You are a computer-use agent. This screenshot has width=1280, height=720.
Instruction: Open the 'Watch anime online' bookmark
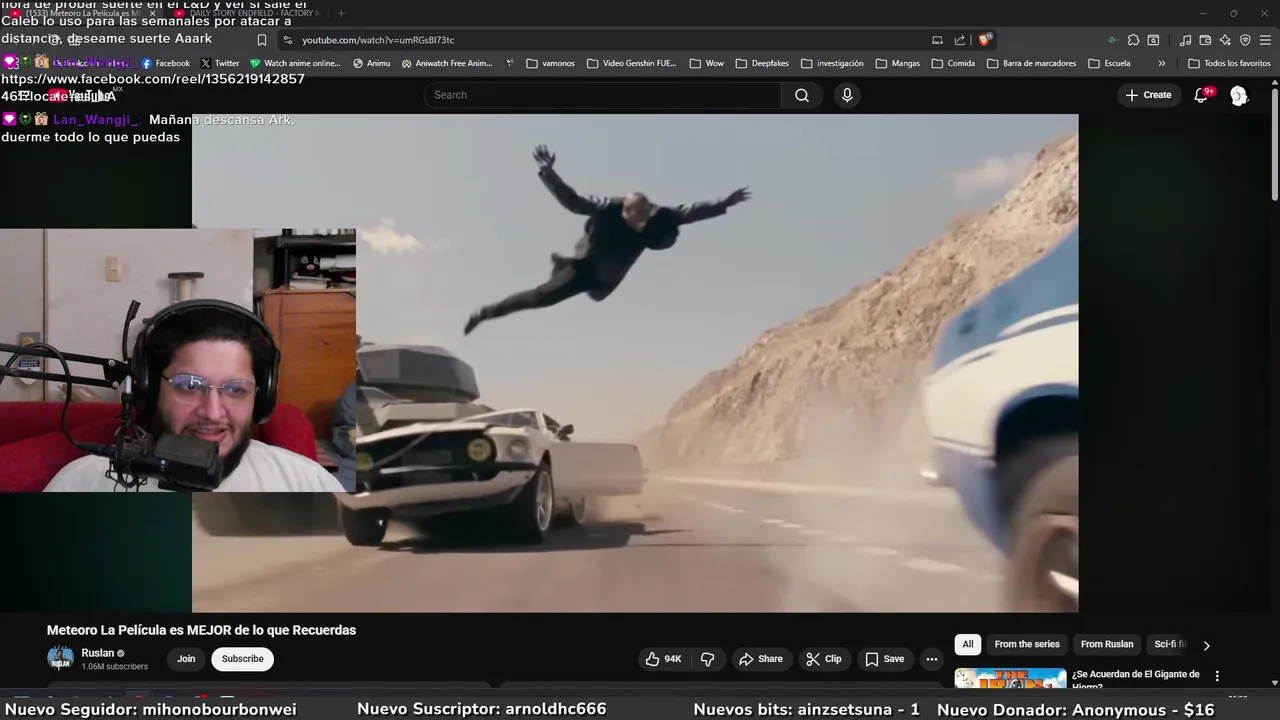(x=295, y=63)
